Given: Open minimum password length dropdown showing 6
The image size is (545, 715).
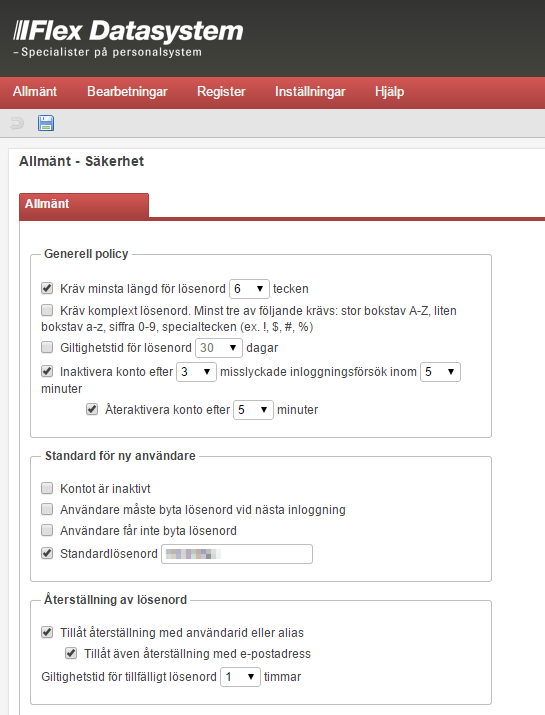Looking at the screenshot, I should 249,289.
